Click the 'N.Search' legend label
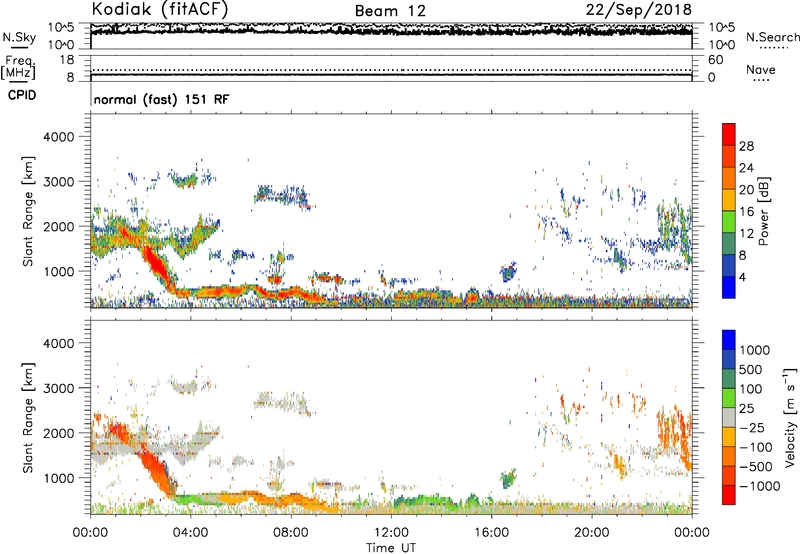800x554 pixels. click(773, 37)
